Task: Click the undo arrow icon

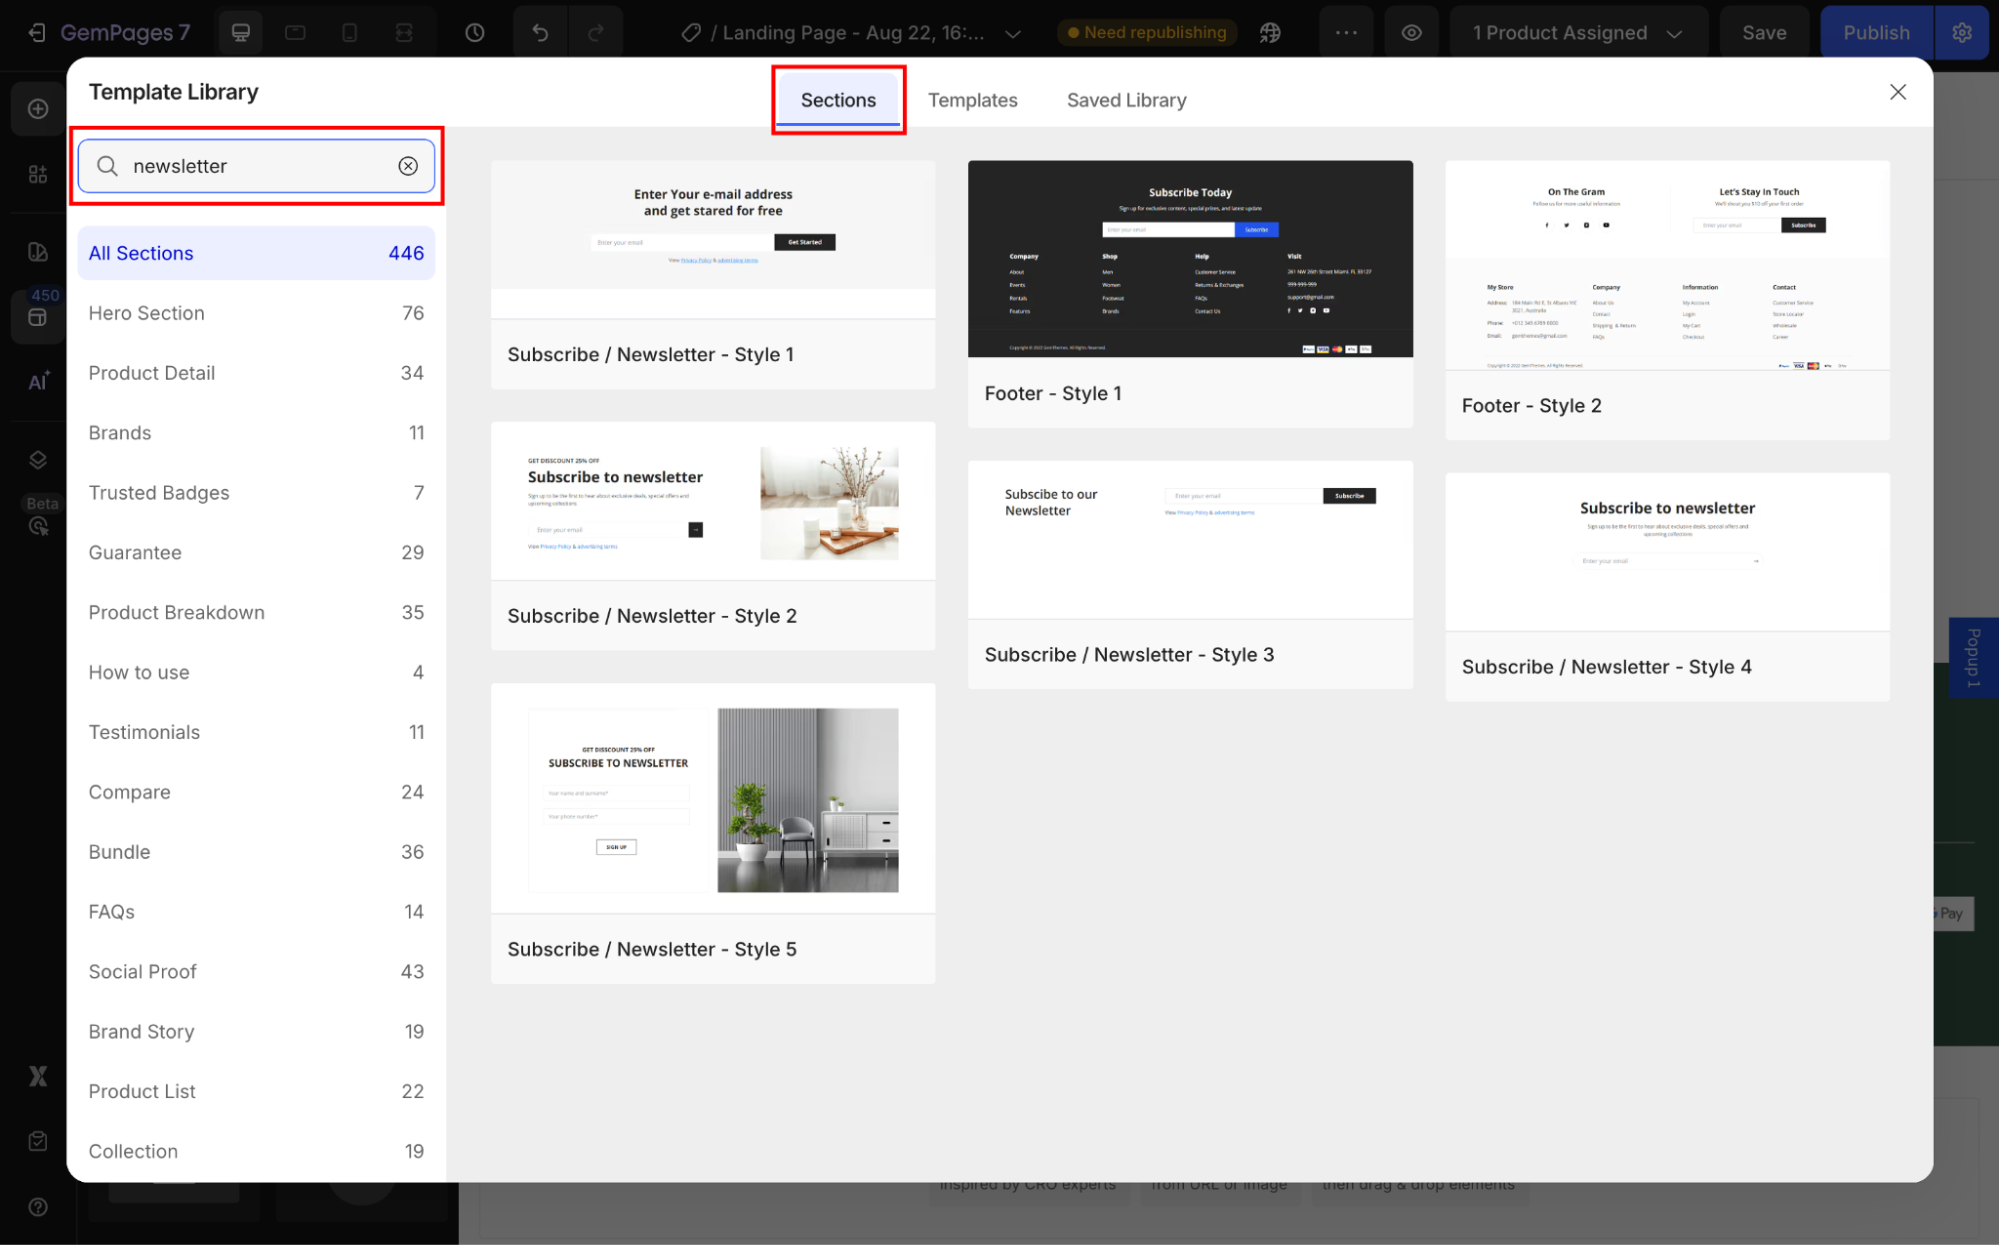Action: 540,33
